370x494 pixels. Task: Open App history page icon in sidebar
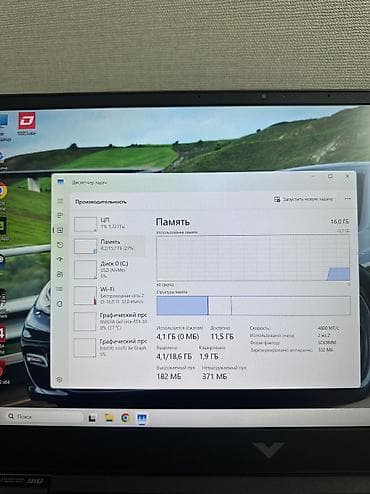60,245
